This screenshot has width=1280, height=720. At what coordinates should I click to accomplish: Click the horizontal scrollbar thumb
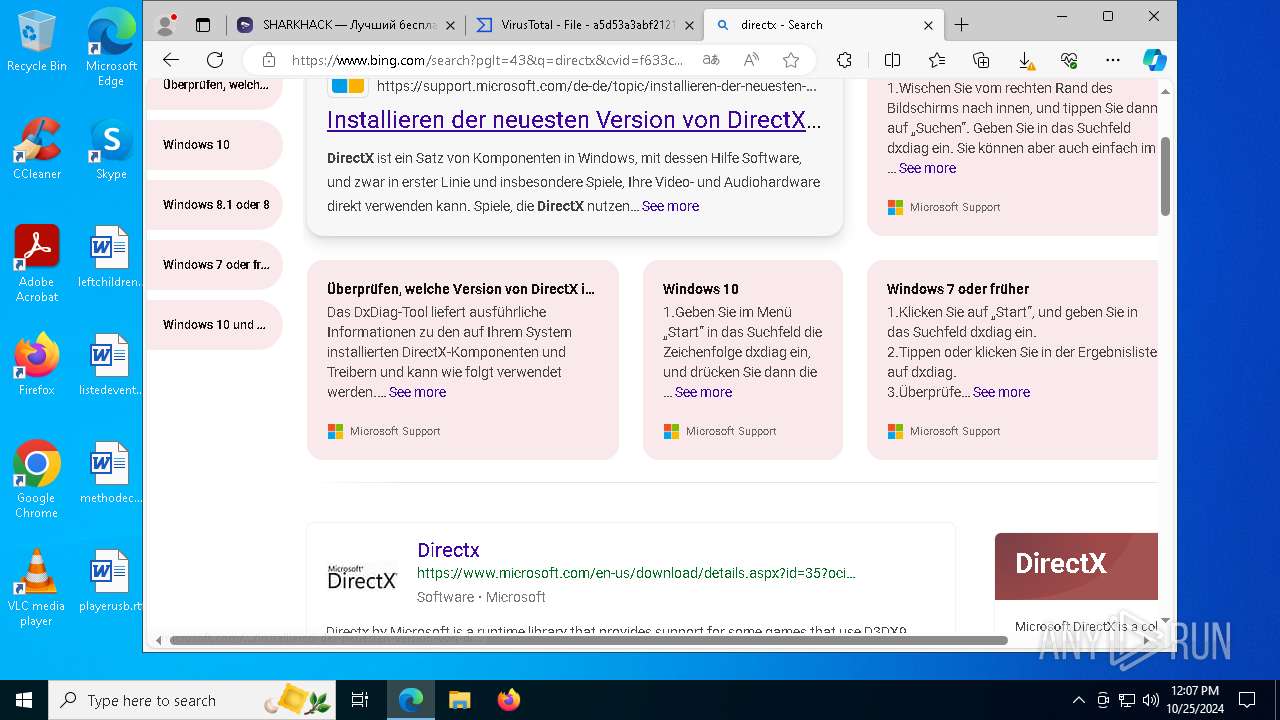(x=589, y=640)
